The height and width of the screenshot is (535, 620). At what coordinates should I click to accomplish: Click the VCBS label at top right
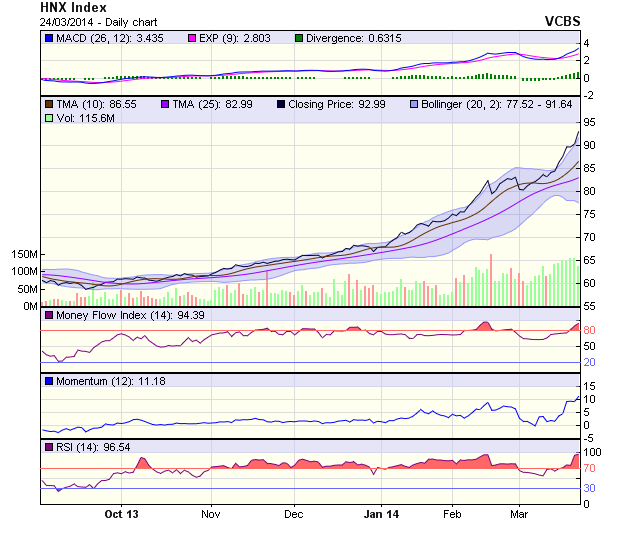(562, 20)
